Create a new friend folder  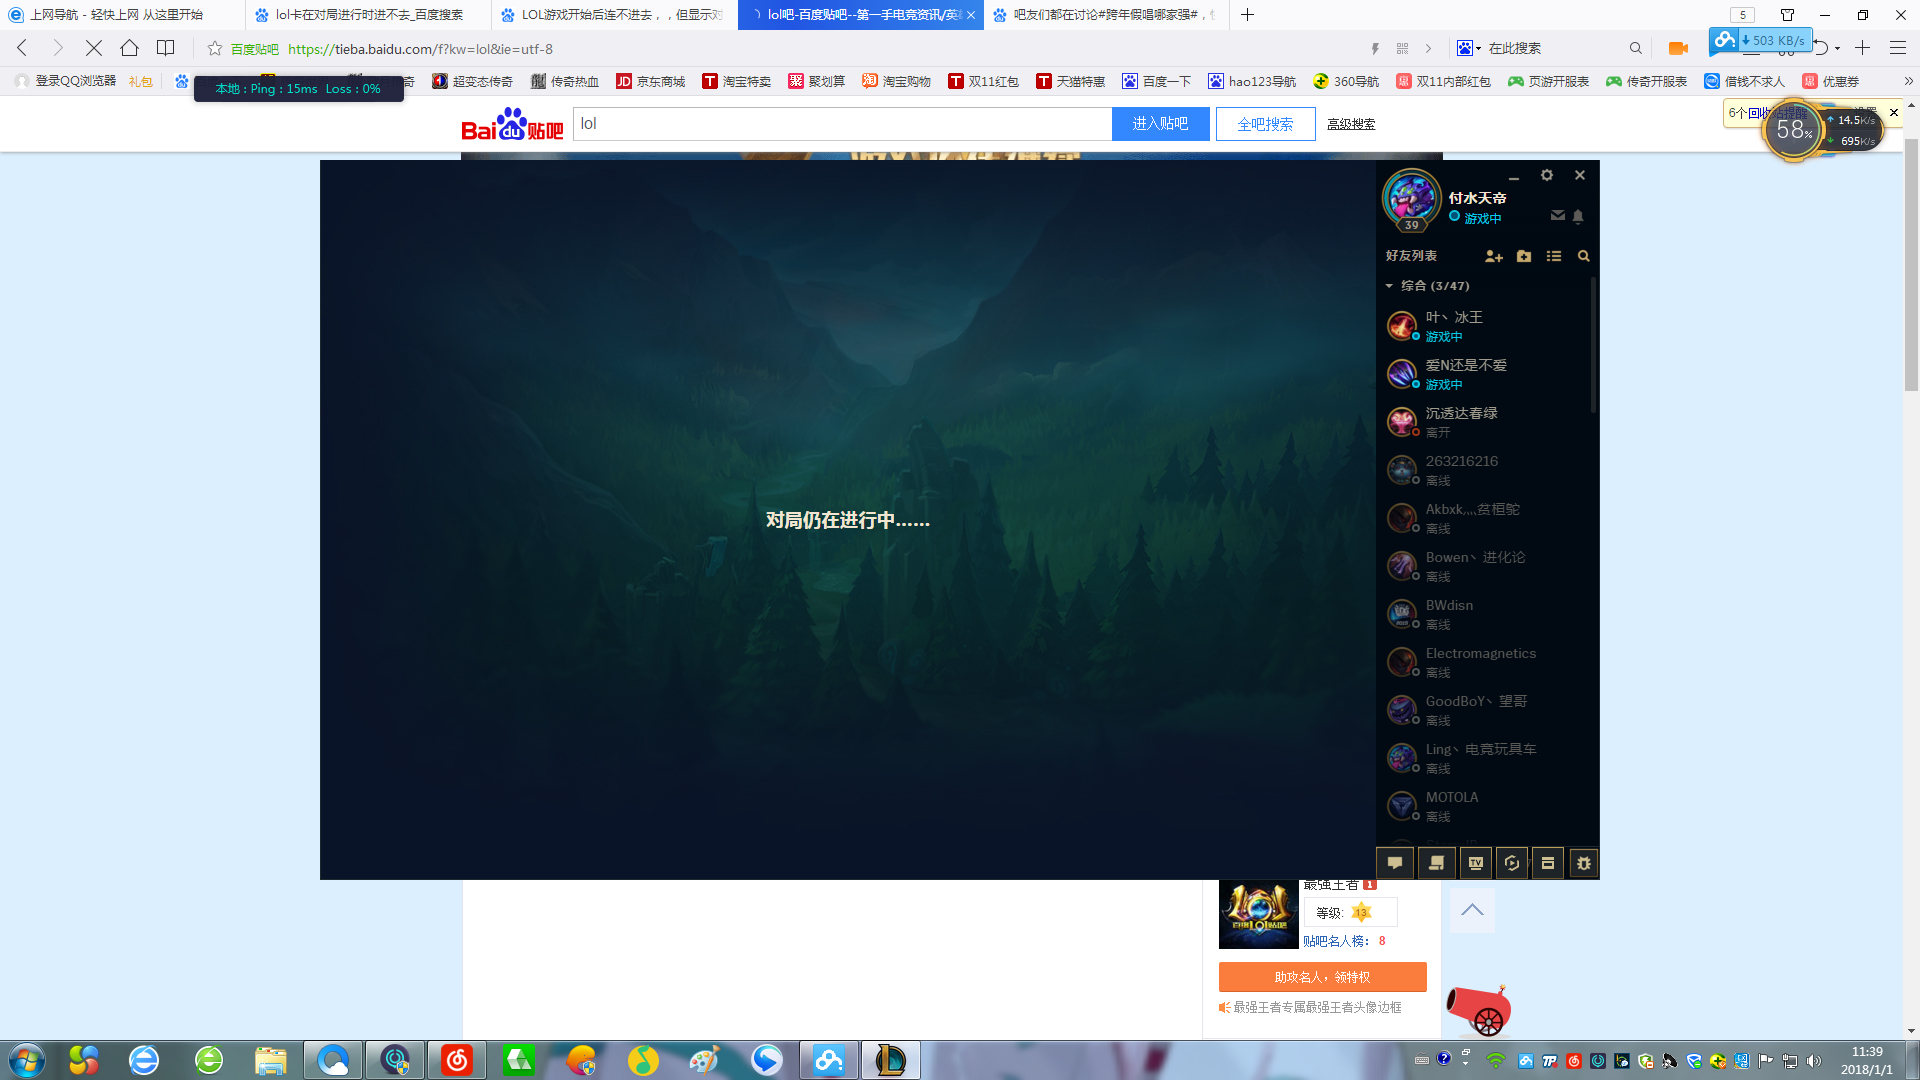pos(1524,256)
